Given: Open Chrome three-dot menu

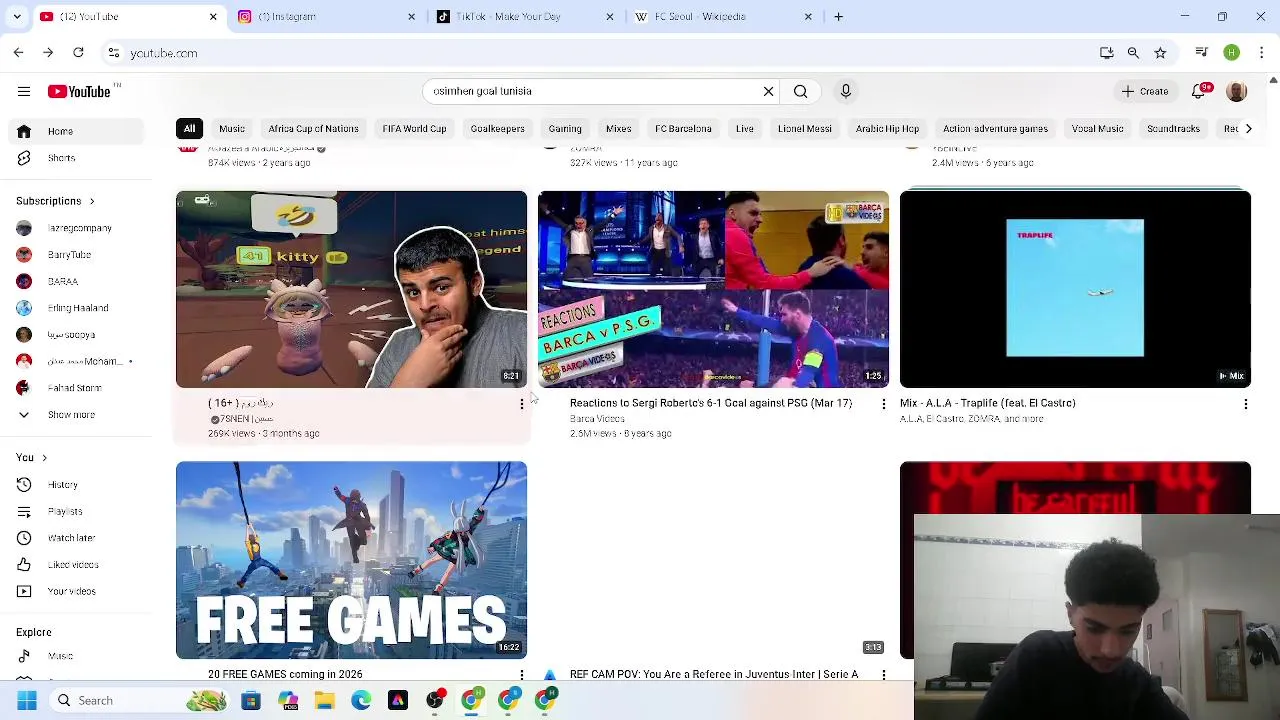Looking at the screenshot, I should (1261, 53).
